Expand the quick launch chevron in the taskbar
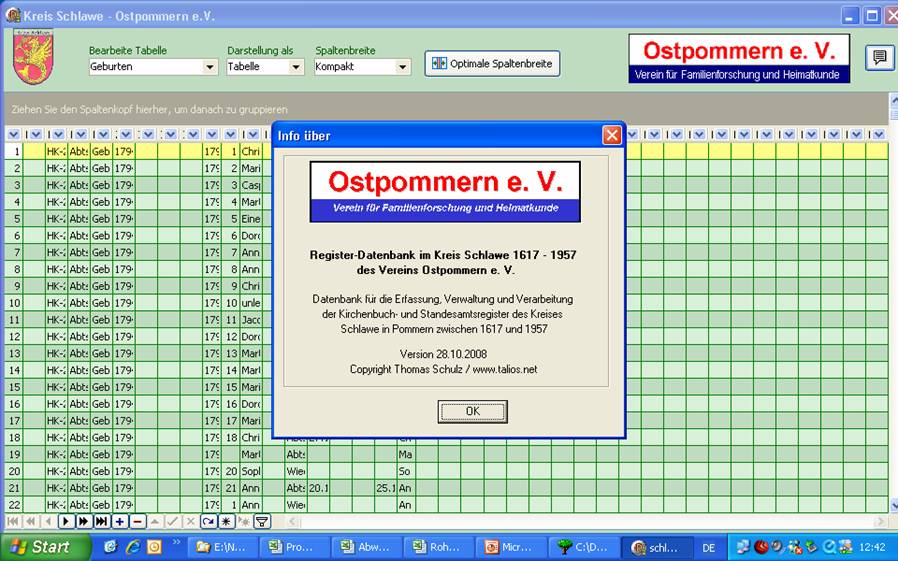Viewport: 898px width, 561px height. (176, 542)
